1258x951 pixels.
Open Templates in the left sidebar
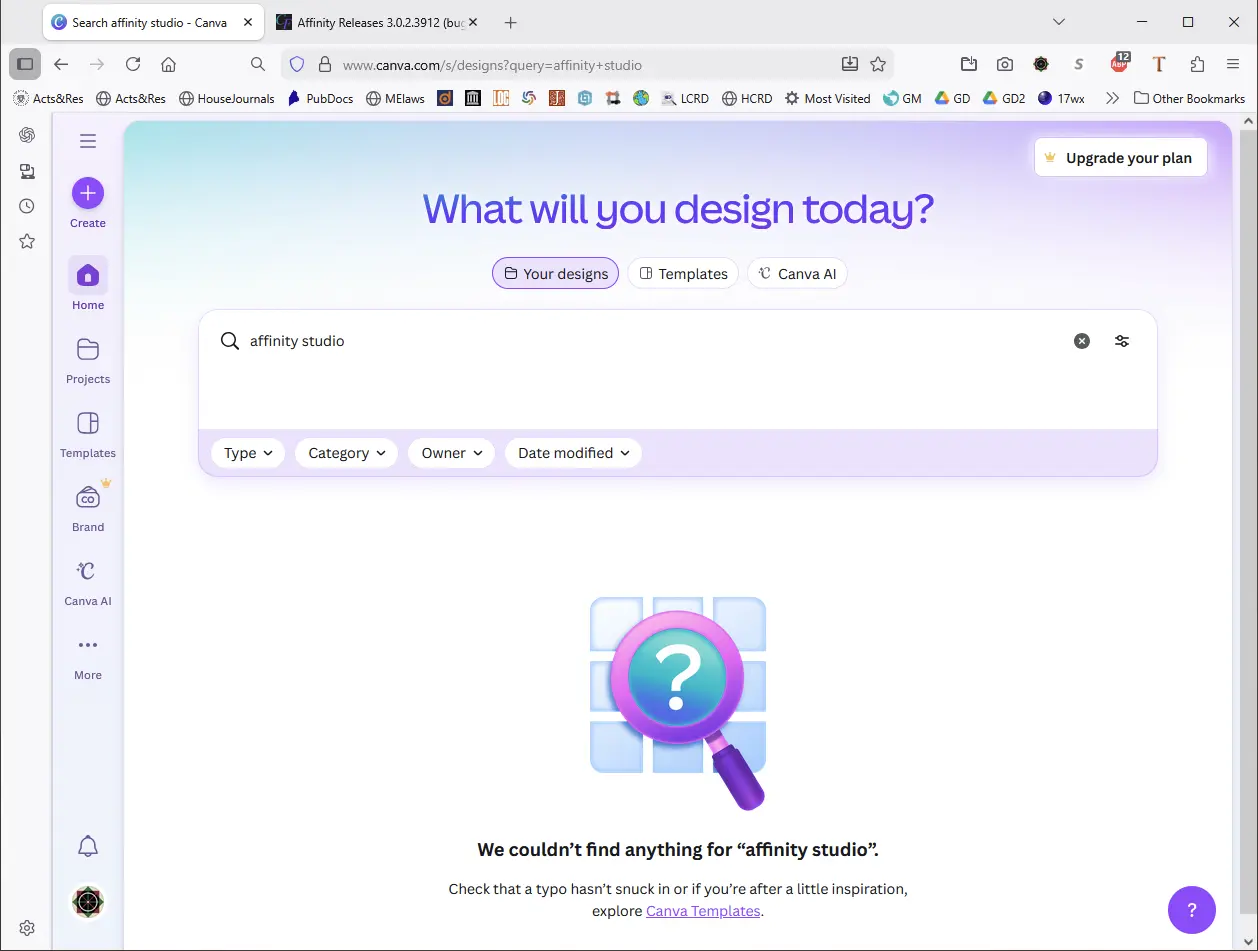[x=88, y=434]
